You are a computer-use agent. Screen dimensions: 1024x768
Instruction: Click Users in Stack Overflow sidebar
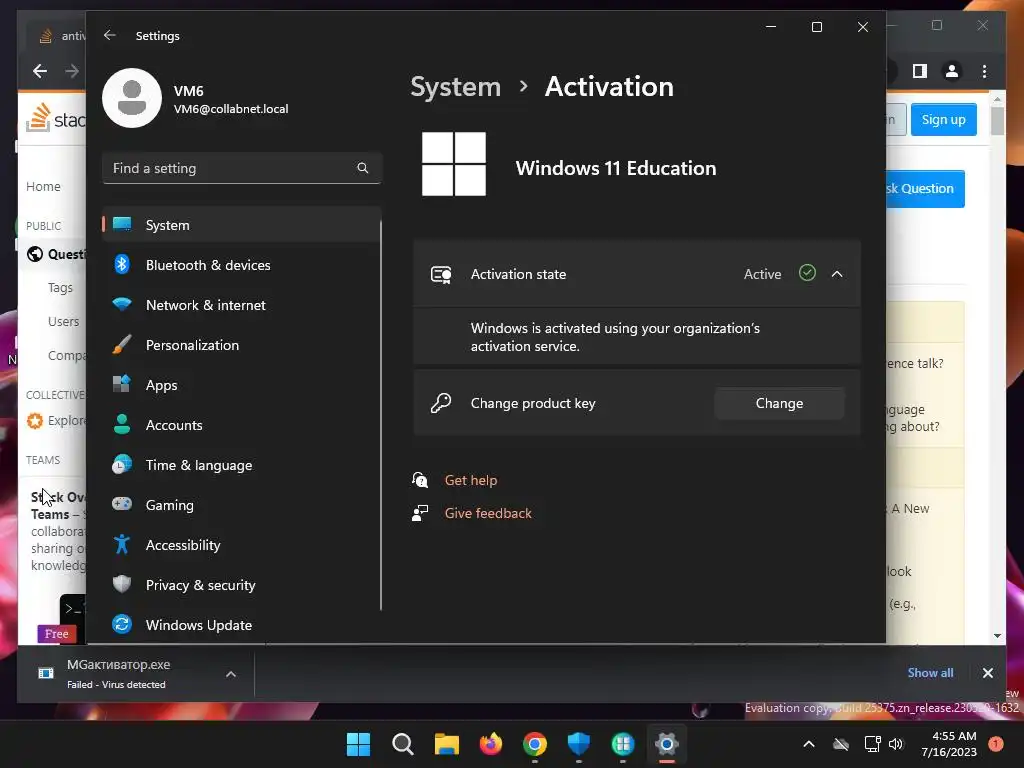click(x=63, y=321)
